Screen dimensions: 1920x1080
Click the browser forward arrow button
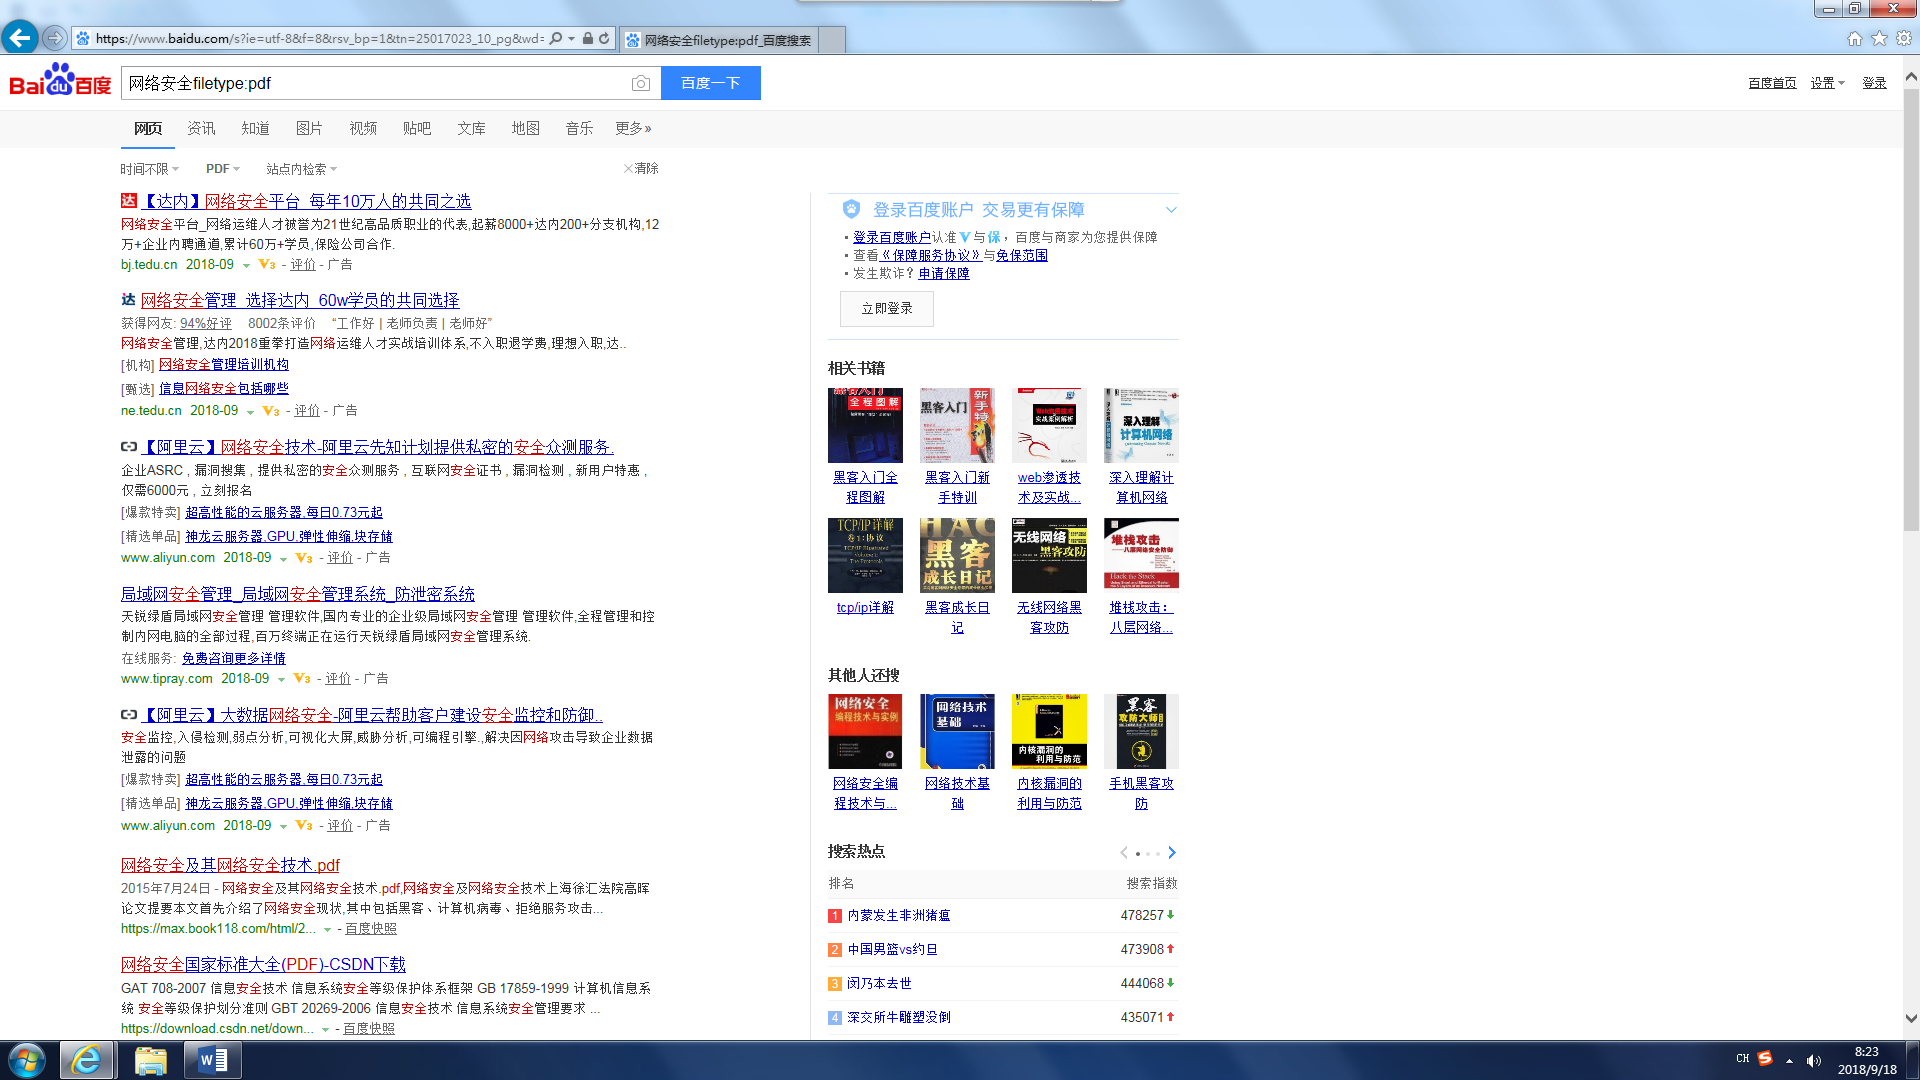click(x=55, y=38)
